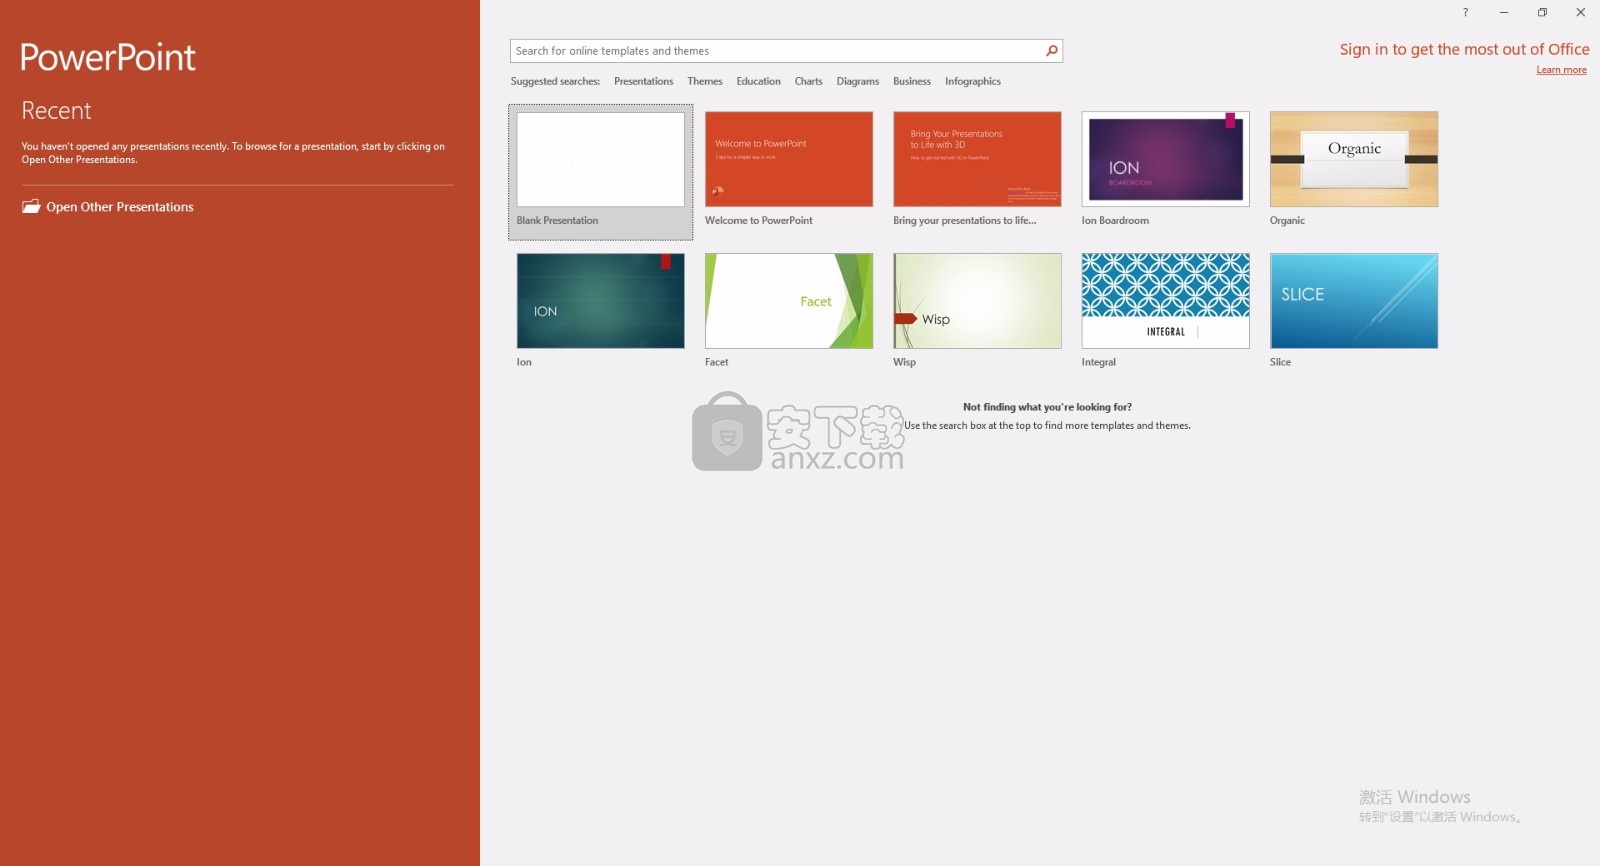Viewport: 1600px width, 866px height.
Task: Click the Wisp caption below thumbnail
Action: pos(904,362)
